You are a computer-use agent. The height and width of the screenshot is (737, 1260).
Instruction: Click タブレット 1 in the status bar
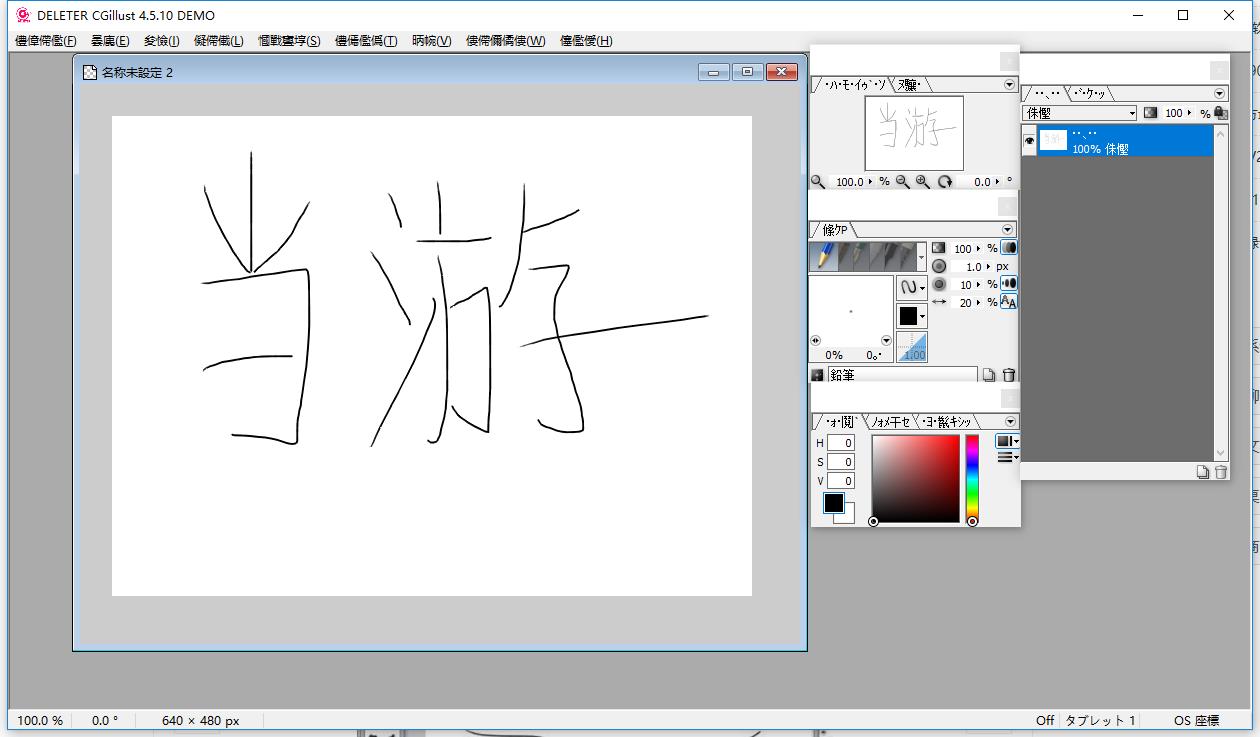[1102, 719]
